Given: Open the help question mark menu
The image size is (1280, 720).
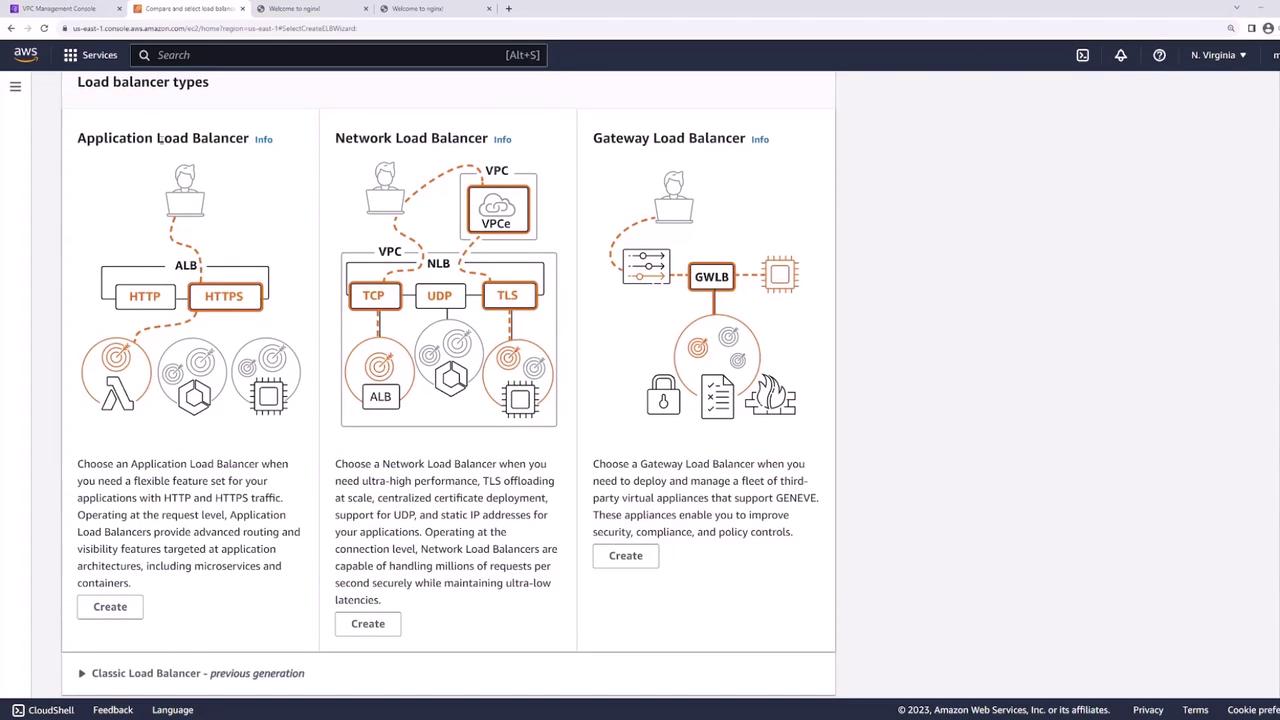Looking at the screenshot, I should click(1159, 55).
